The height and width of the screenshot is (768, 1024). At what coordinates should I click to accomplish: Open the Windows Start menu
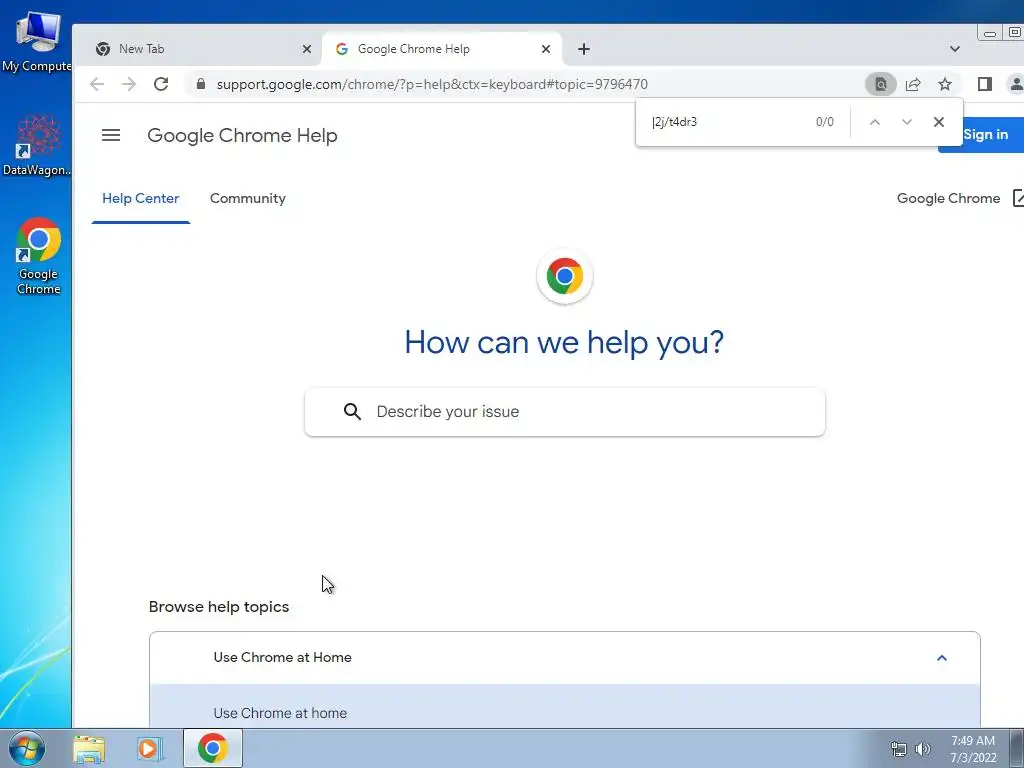(x=27, y=748)
